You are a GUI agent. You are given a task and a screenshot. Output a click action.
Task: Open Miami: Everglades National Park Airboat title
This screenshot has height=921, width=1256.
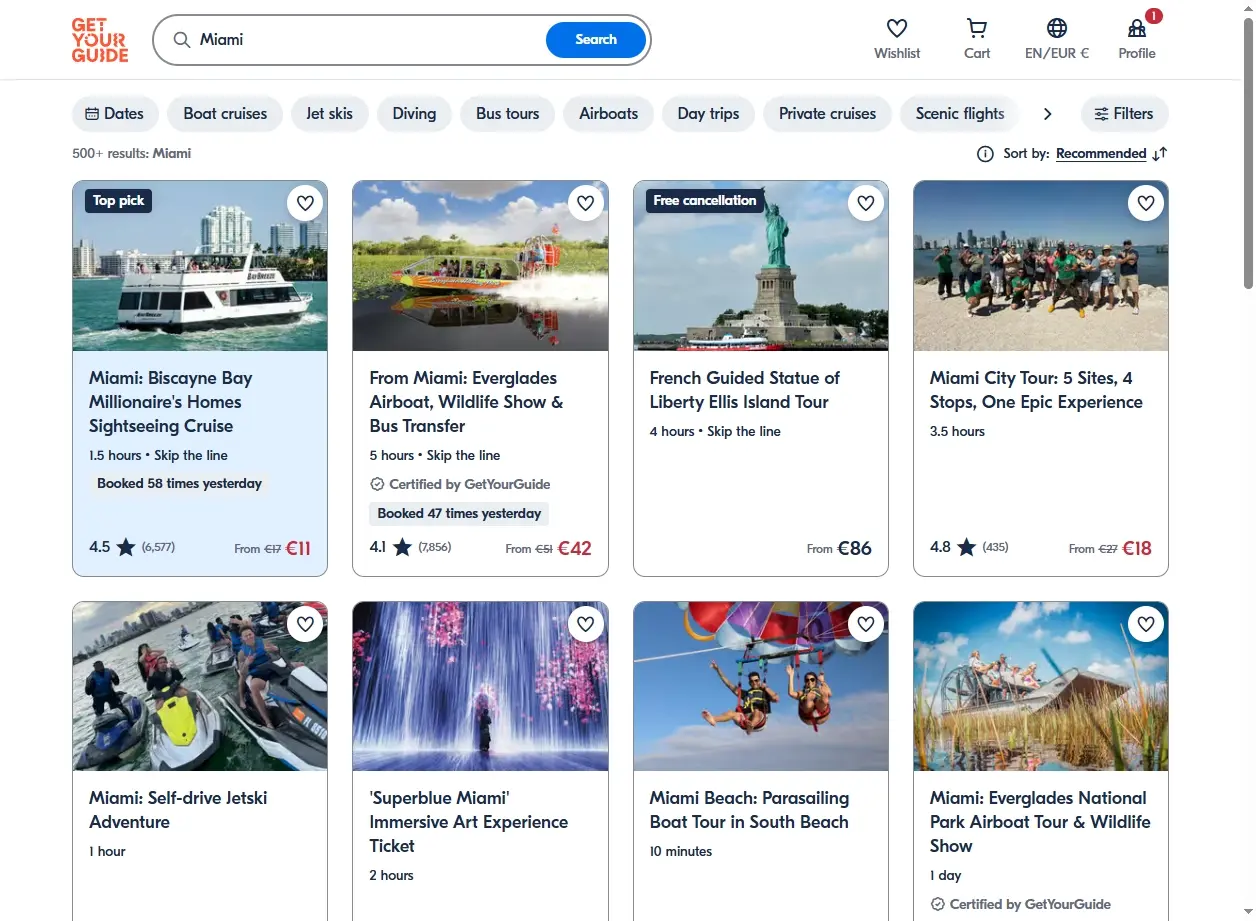tap(1040, 822)
